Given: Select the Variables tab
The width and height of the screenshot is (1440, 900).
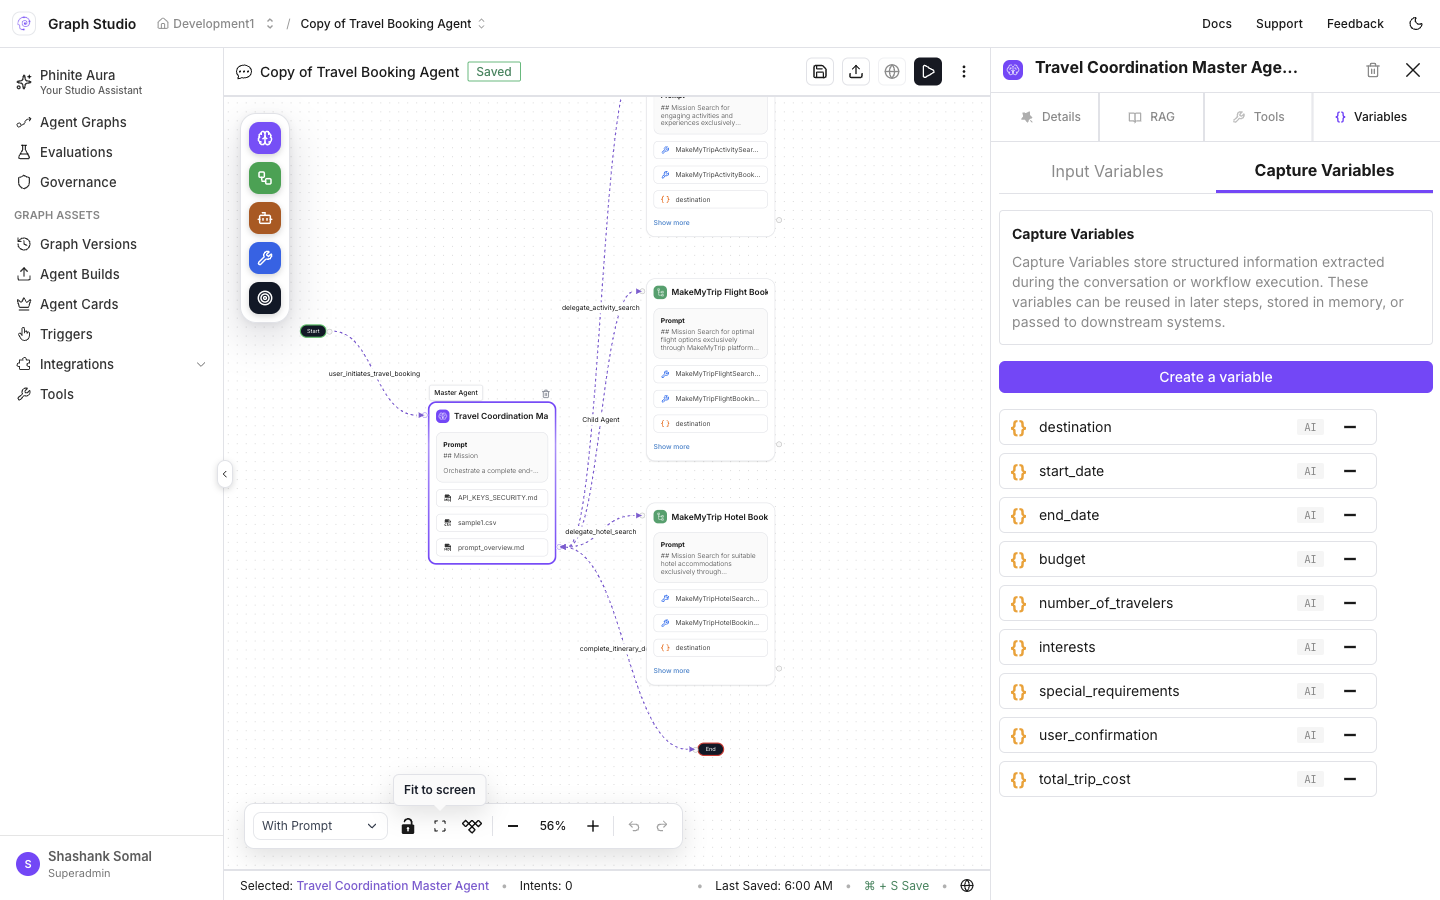Looking at the screenshot, I should (x=1371, y=117).
